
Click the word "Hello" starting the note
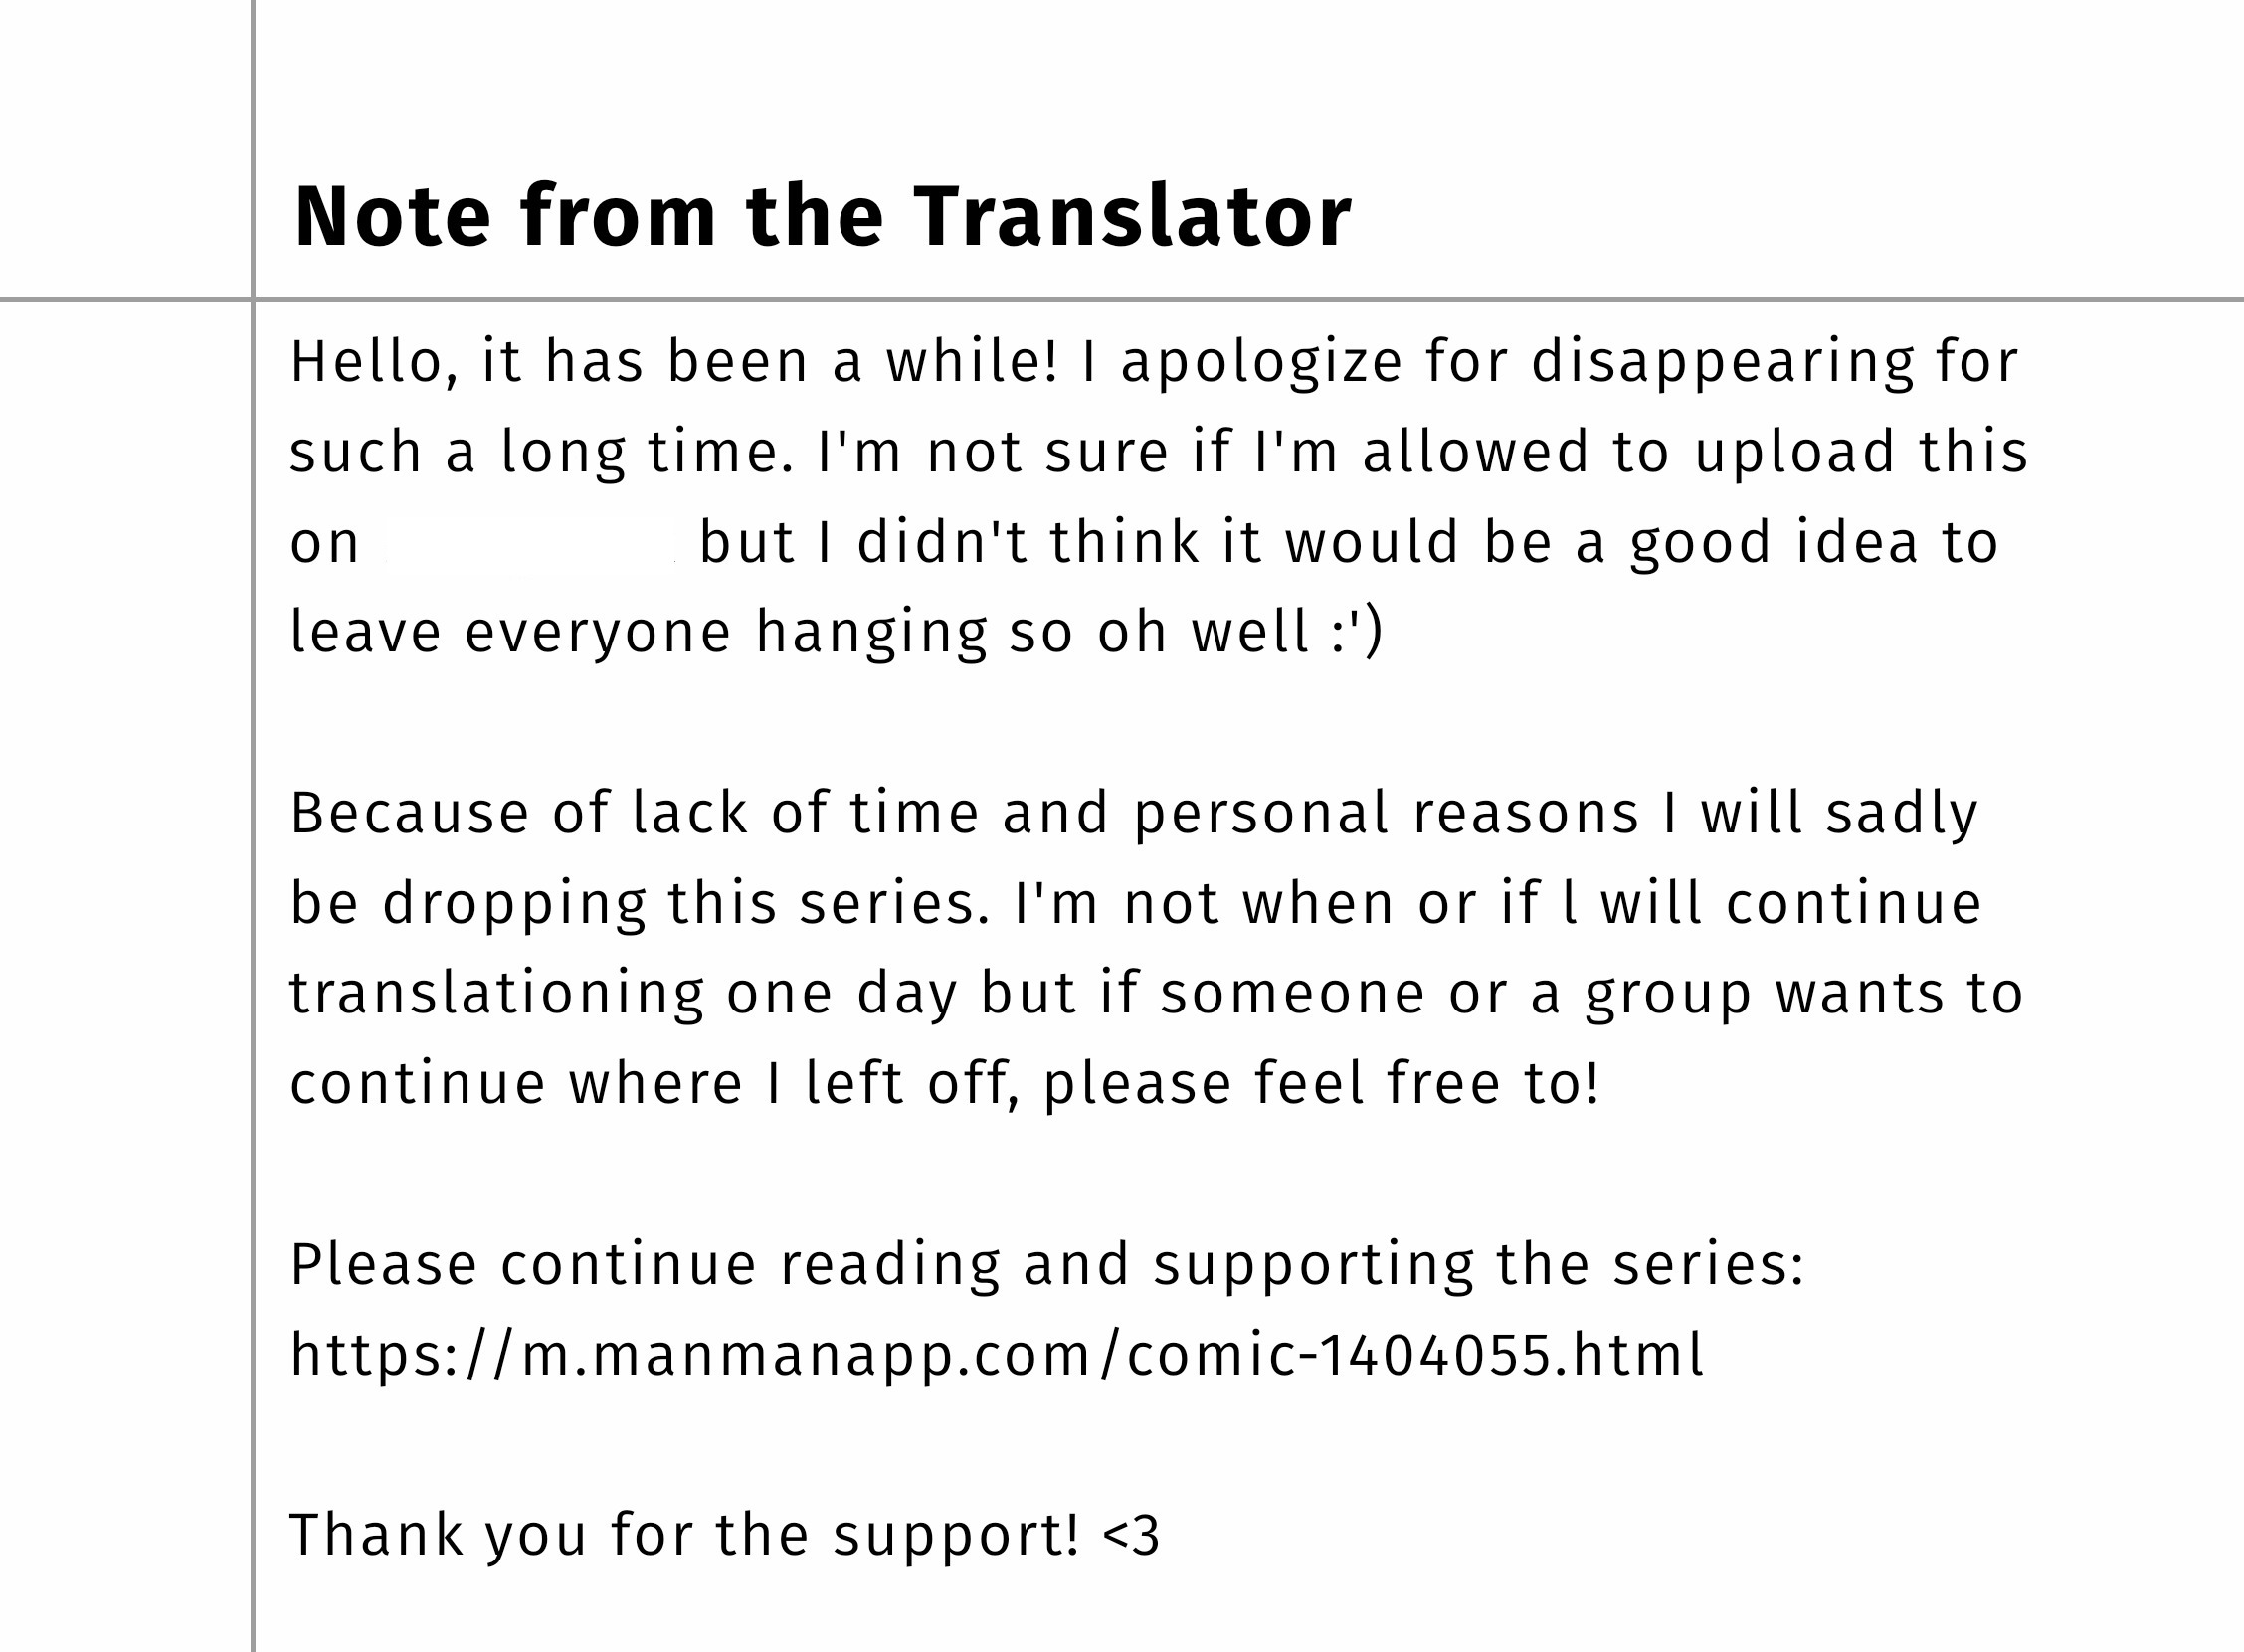coord(366,361)
